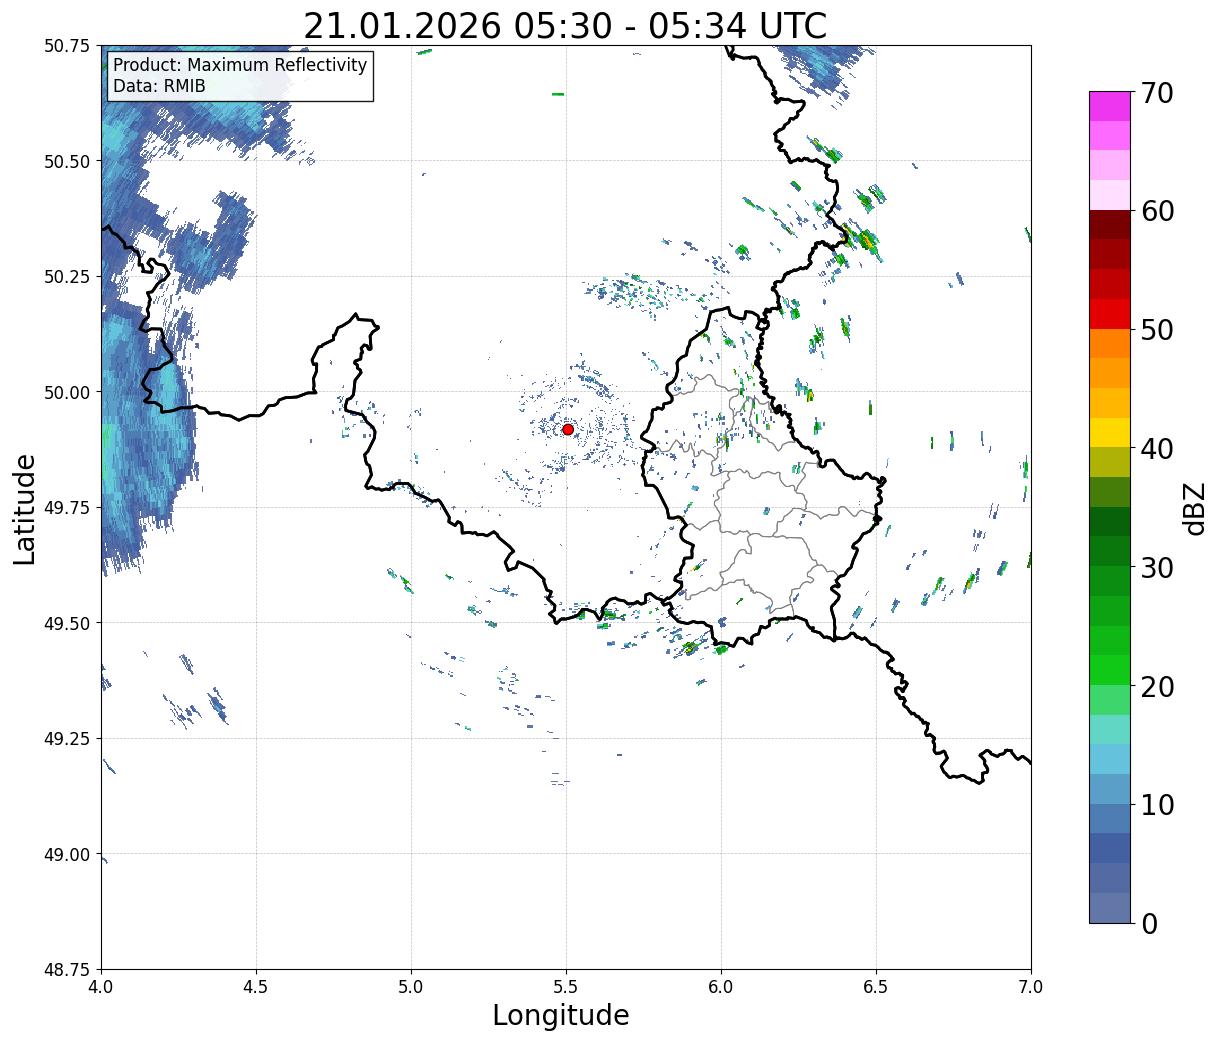1219x1040 pixels.
Task: Click the "Data: RMIB" legend line
Action: pos(159,86)
